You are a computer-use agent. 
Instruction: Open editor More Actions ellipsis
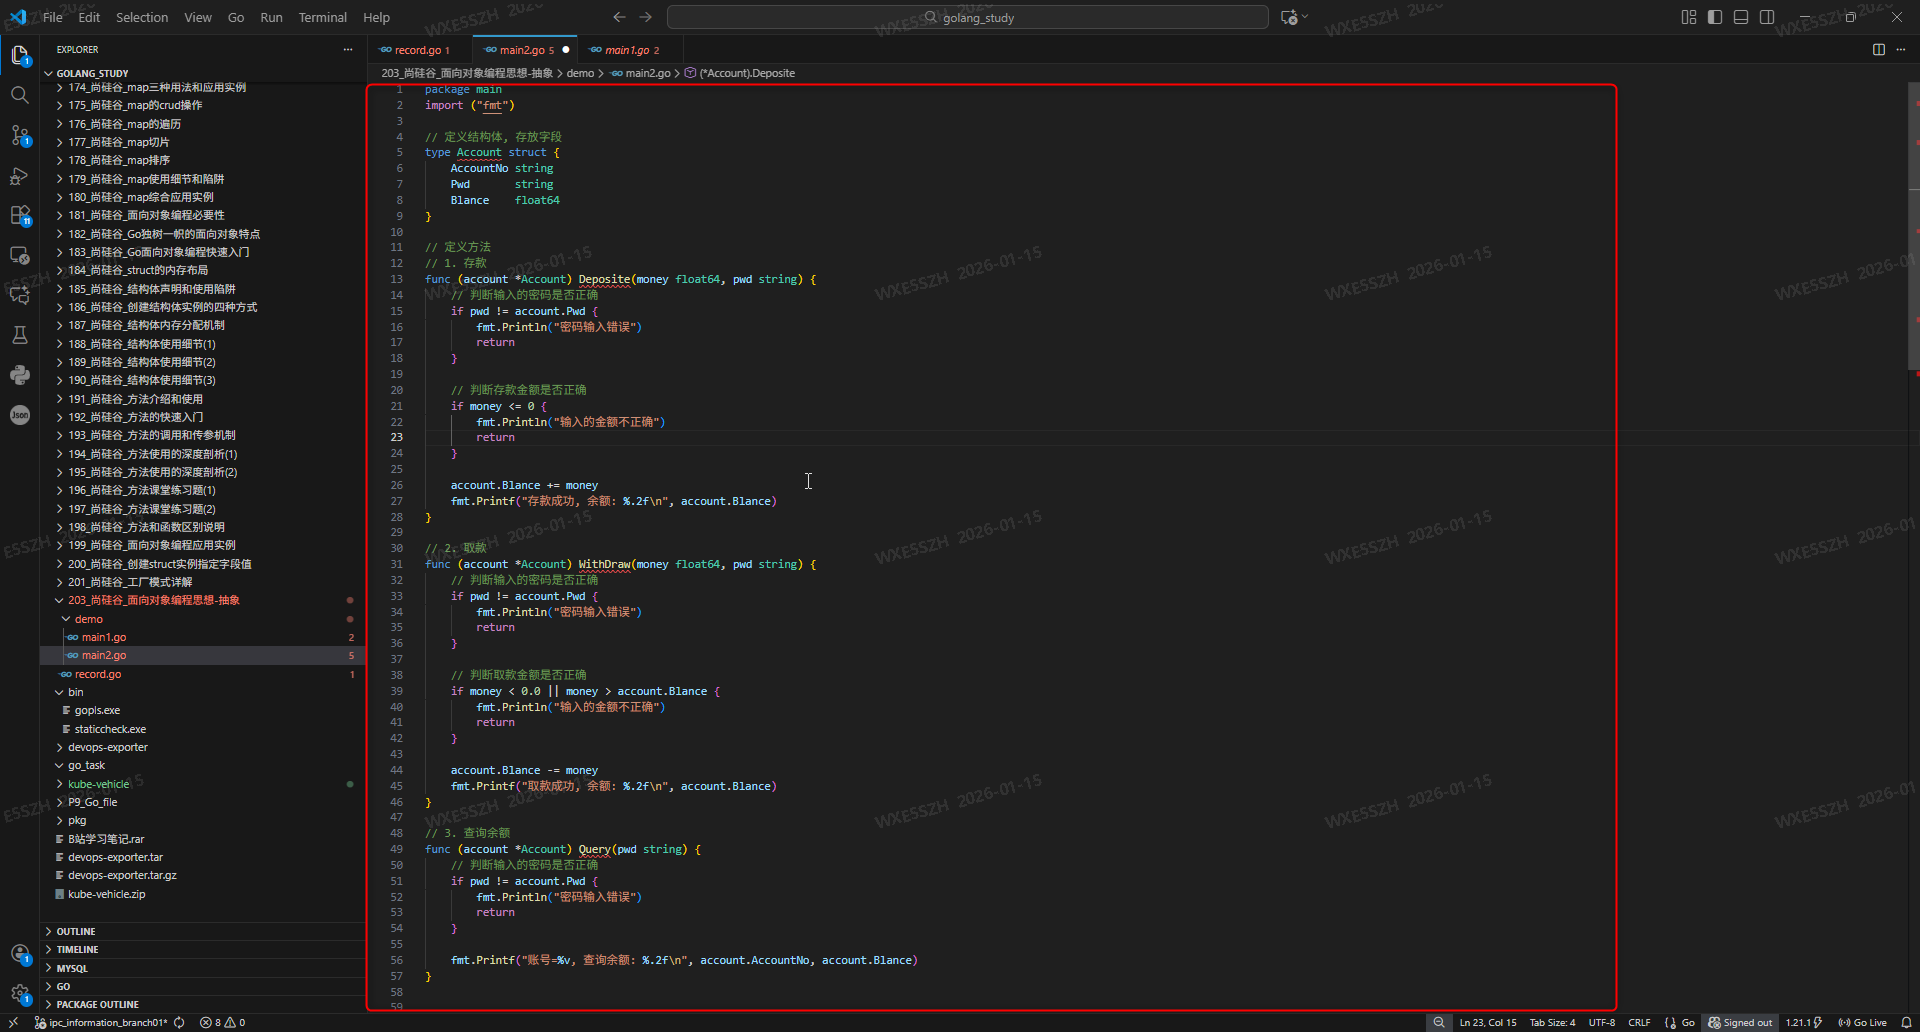click(x=1901, y=49)
